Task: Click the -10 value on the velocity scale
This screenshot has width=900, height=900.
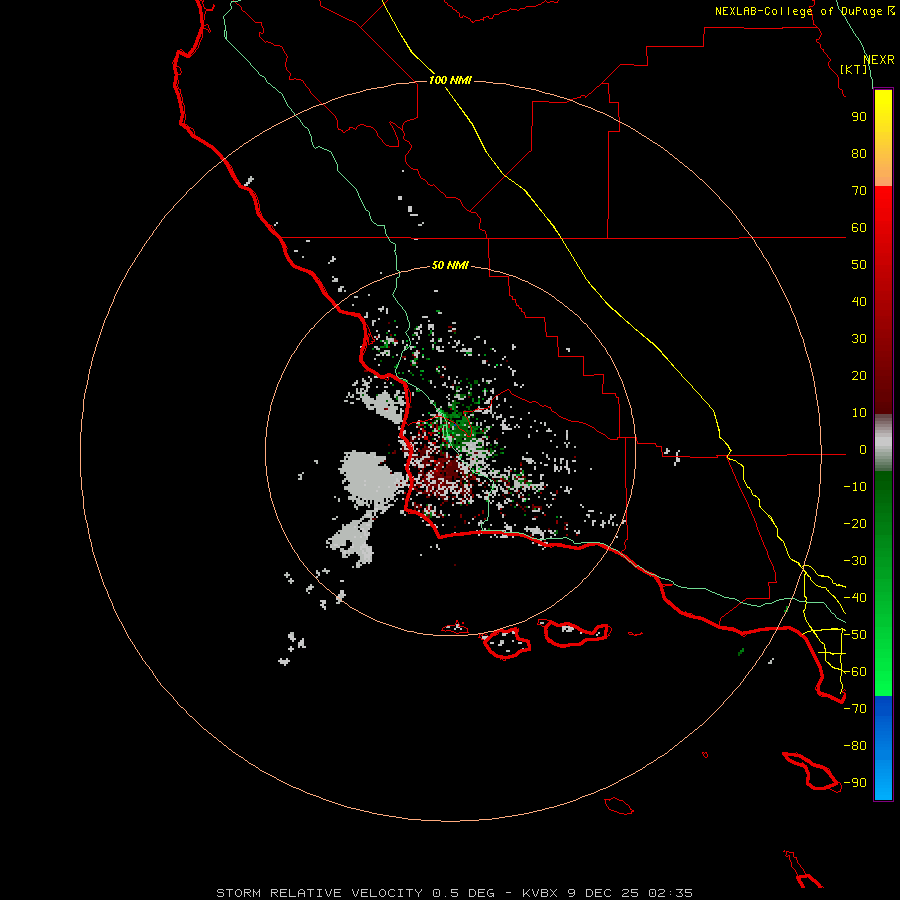Action: (x=855, y=487)
